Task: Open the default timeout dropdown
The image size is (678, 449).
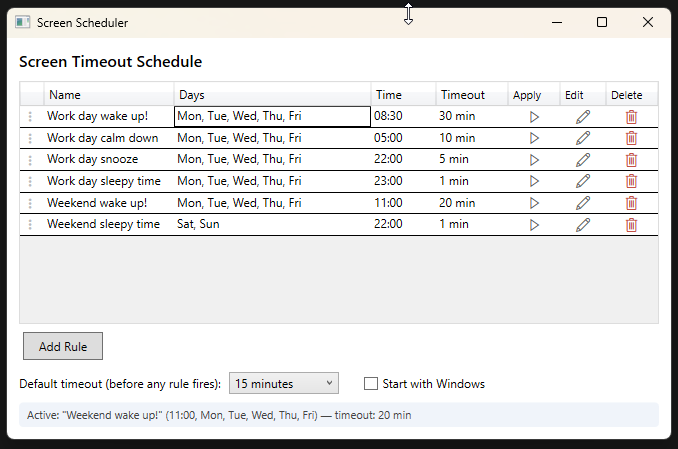Action: pyautogui.click(x=284, y=383)
